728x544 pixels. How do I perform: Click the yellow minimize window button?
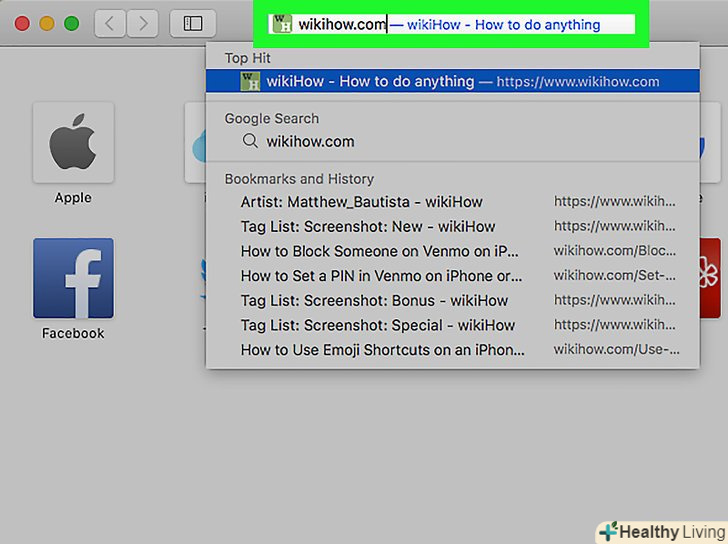[x=47, y=23]
